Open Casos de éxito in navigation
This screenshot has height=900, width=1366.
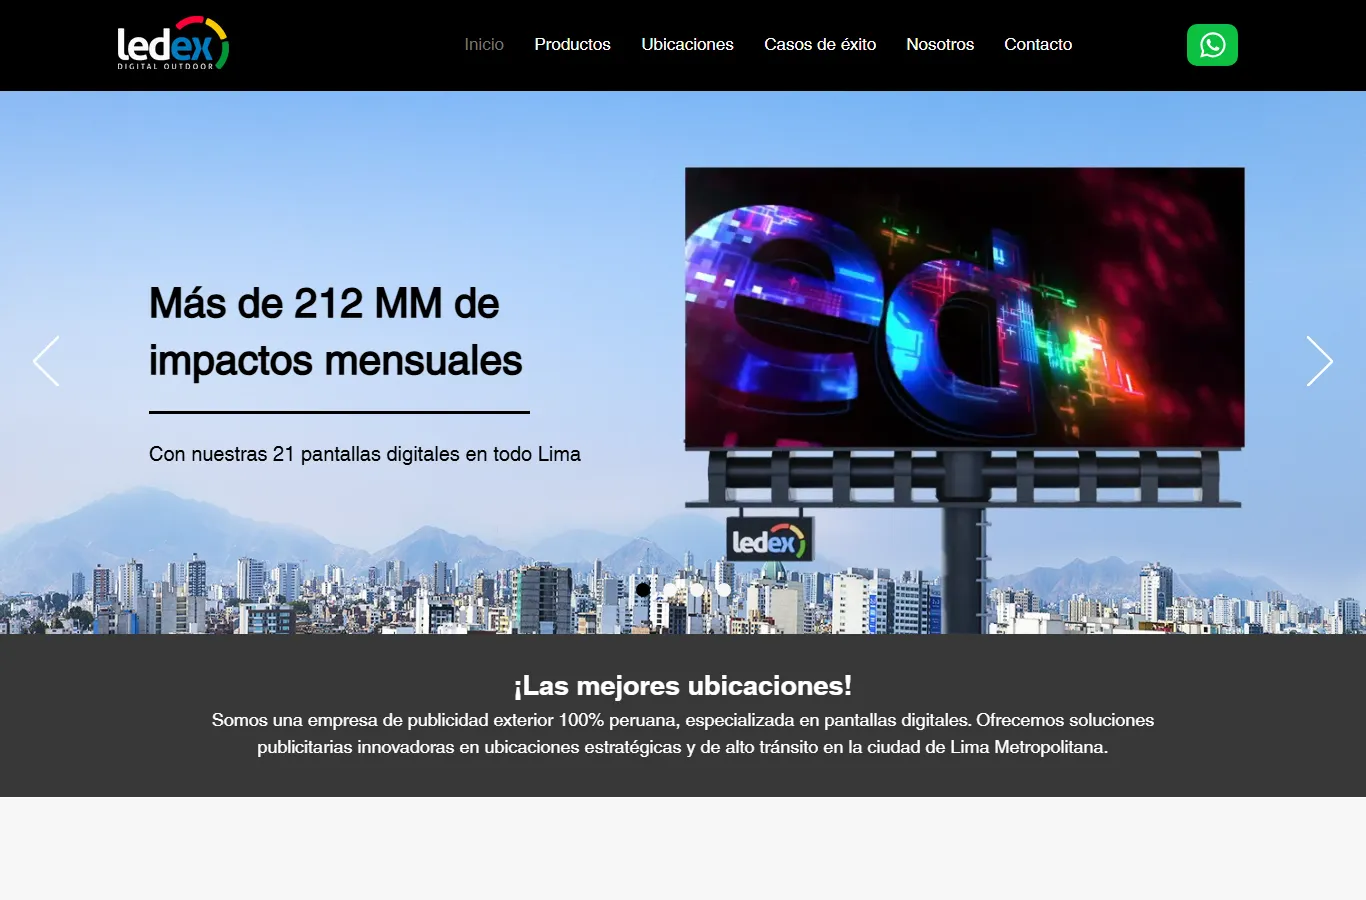[x=820, y=45]
